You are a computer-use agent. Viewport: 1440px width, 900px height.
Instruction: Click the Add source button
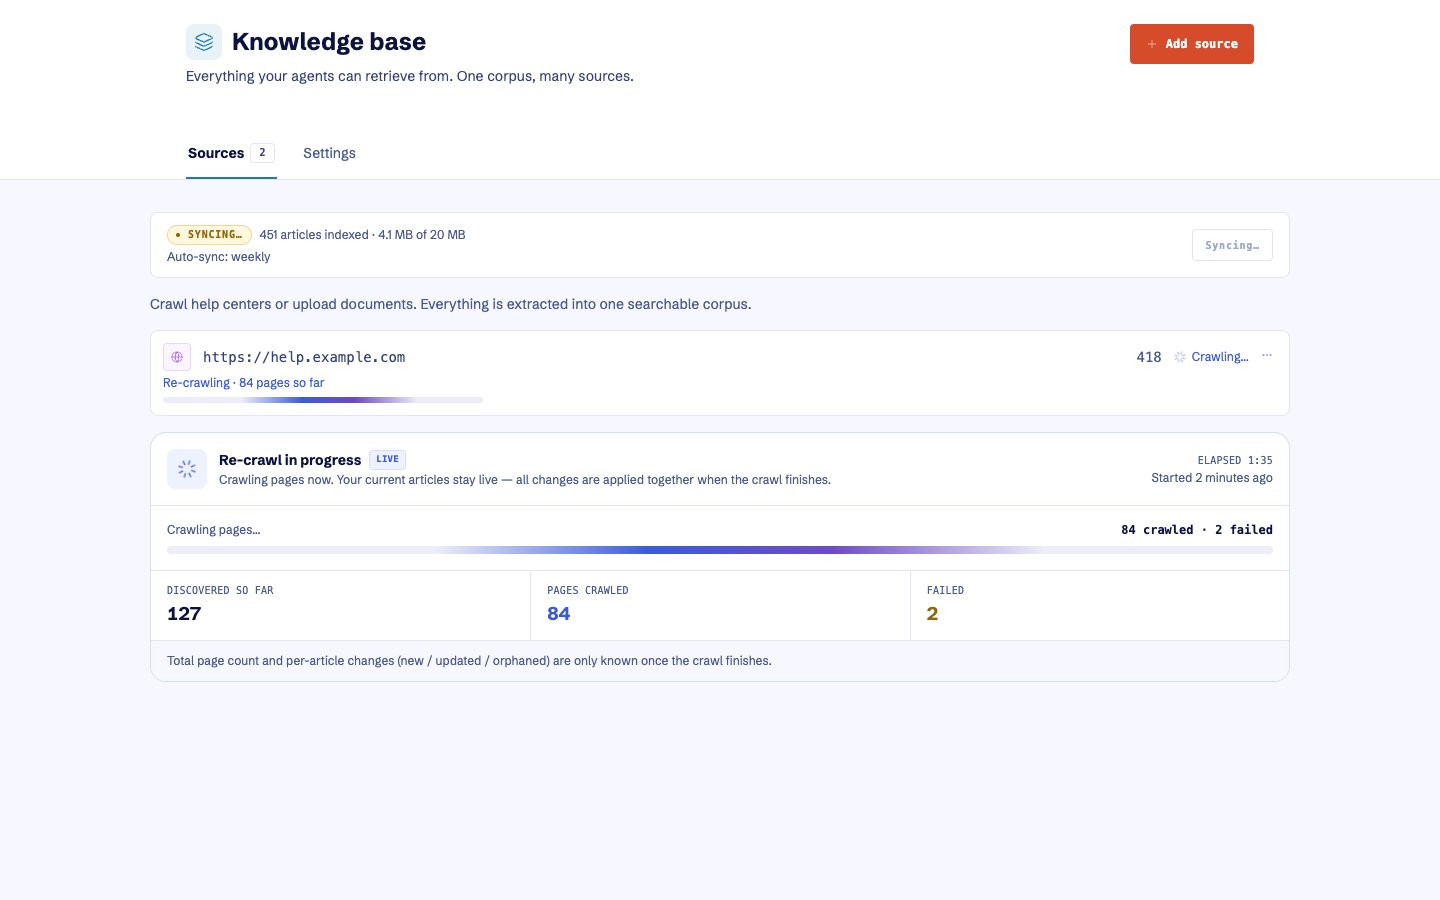tap(1192, 44)
